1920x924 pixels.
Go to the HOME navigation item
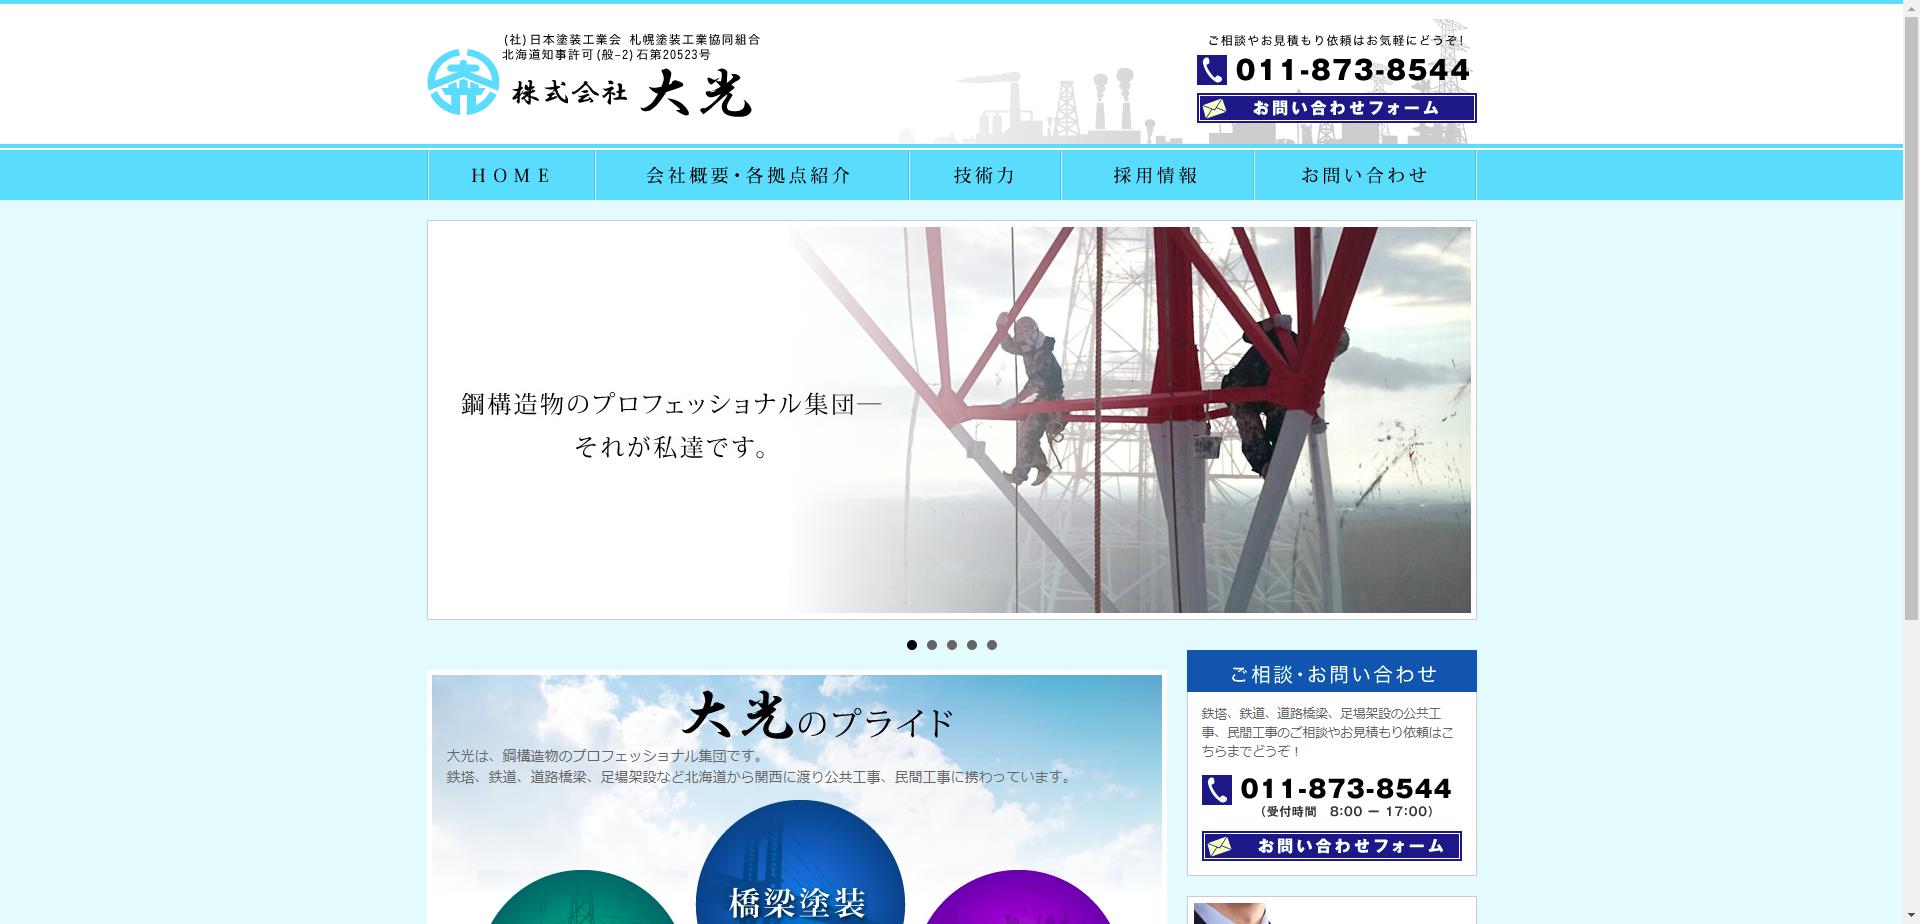[511, 176]
